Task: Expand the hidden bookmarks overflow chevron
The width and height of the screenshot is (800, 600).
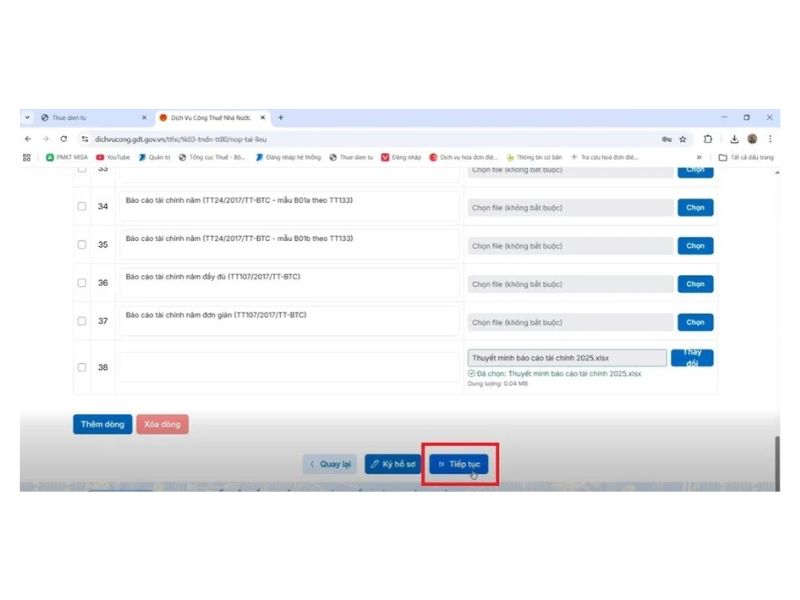Action: pos(699,157)
